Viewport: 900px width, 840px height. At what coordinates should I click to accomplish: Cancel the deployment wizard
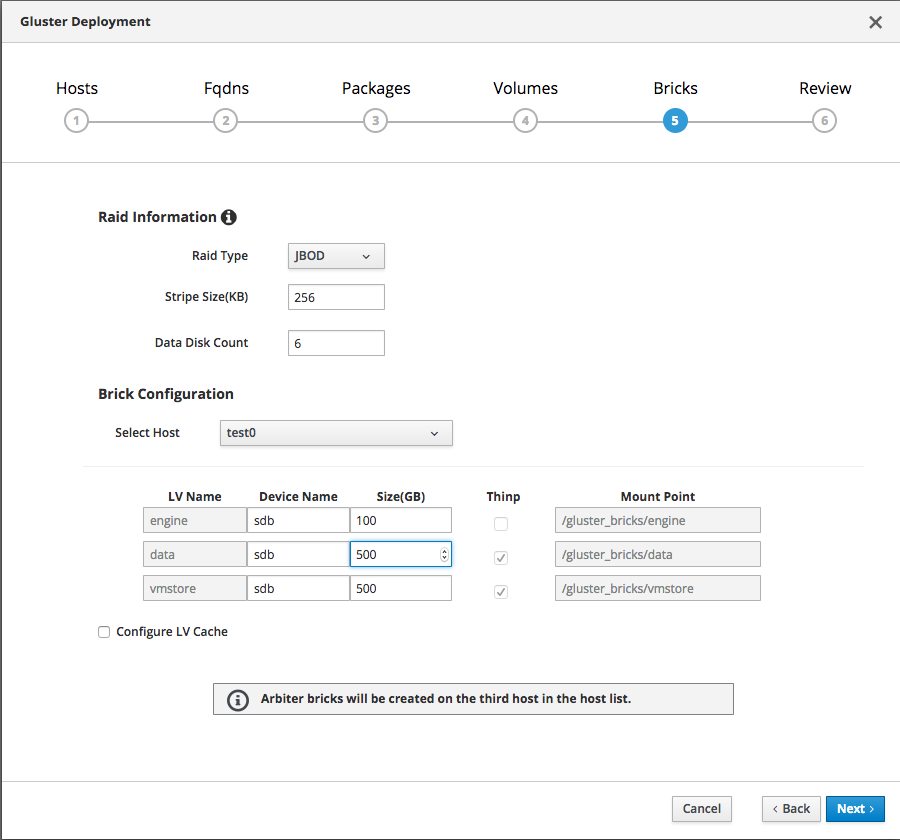(x=701, y=809)
